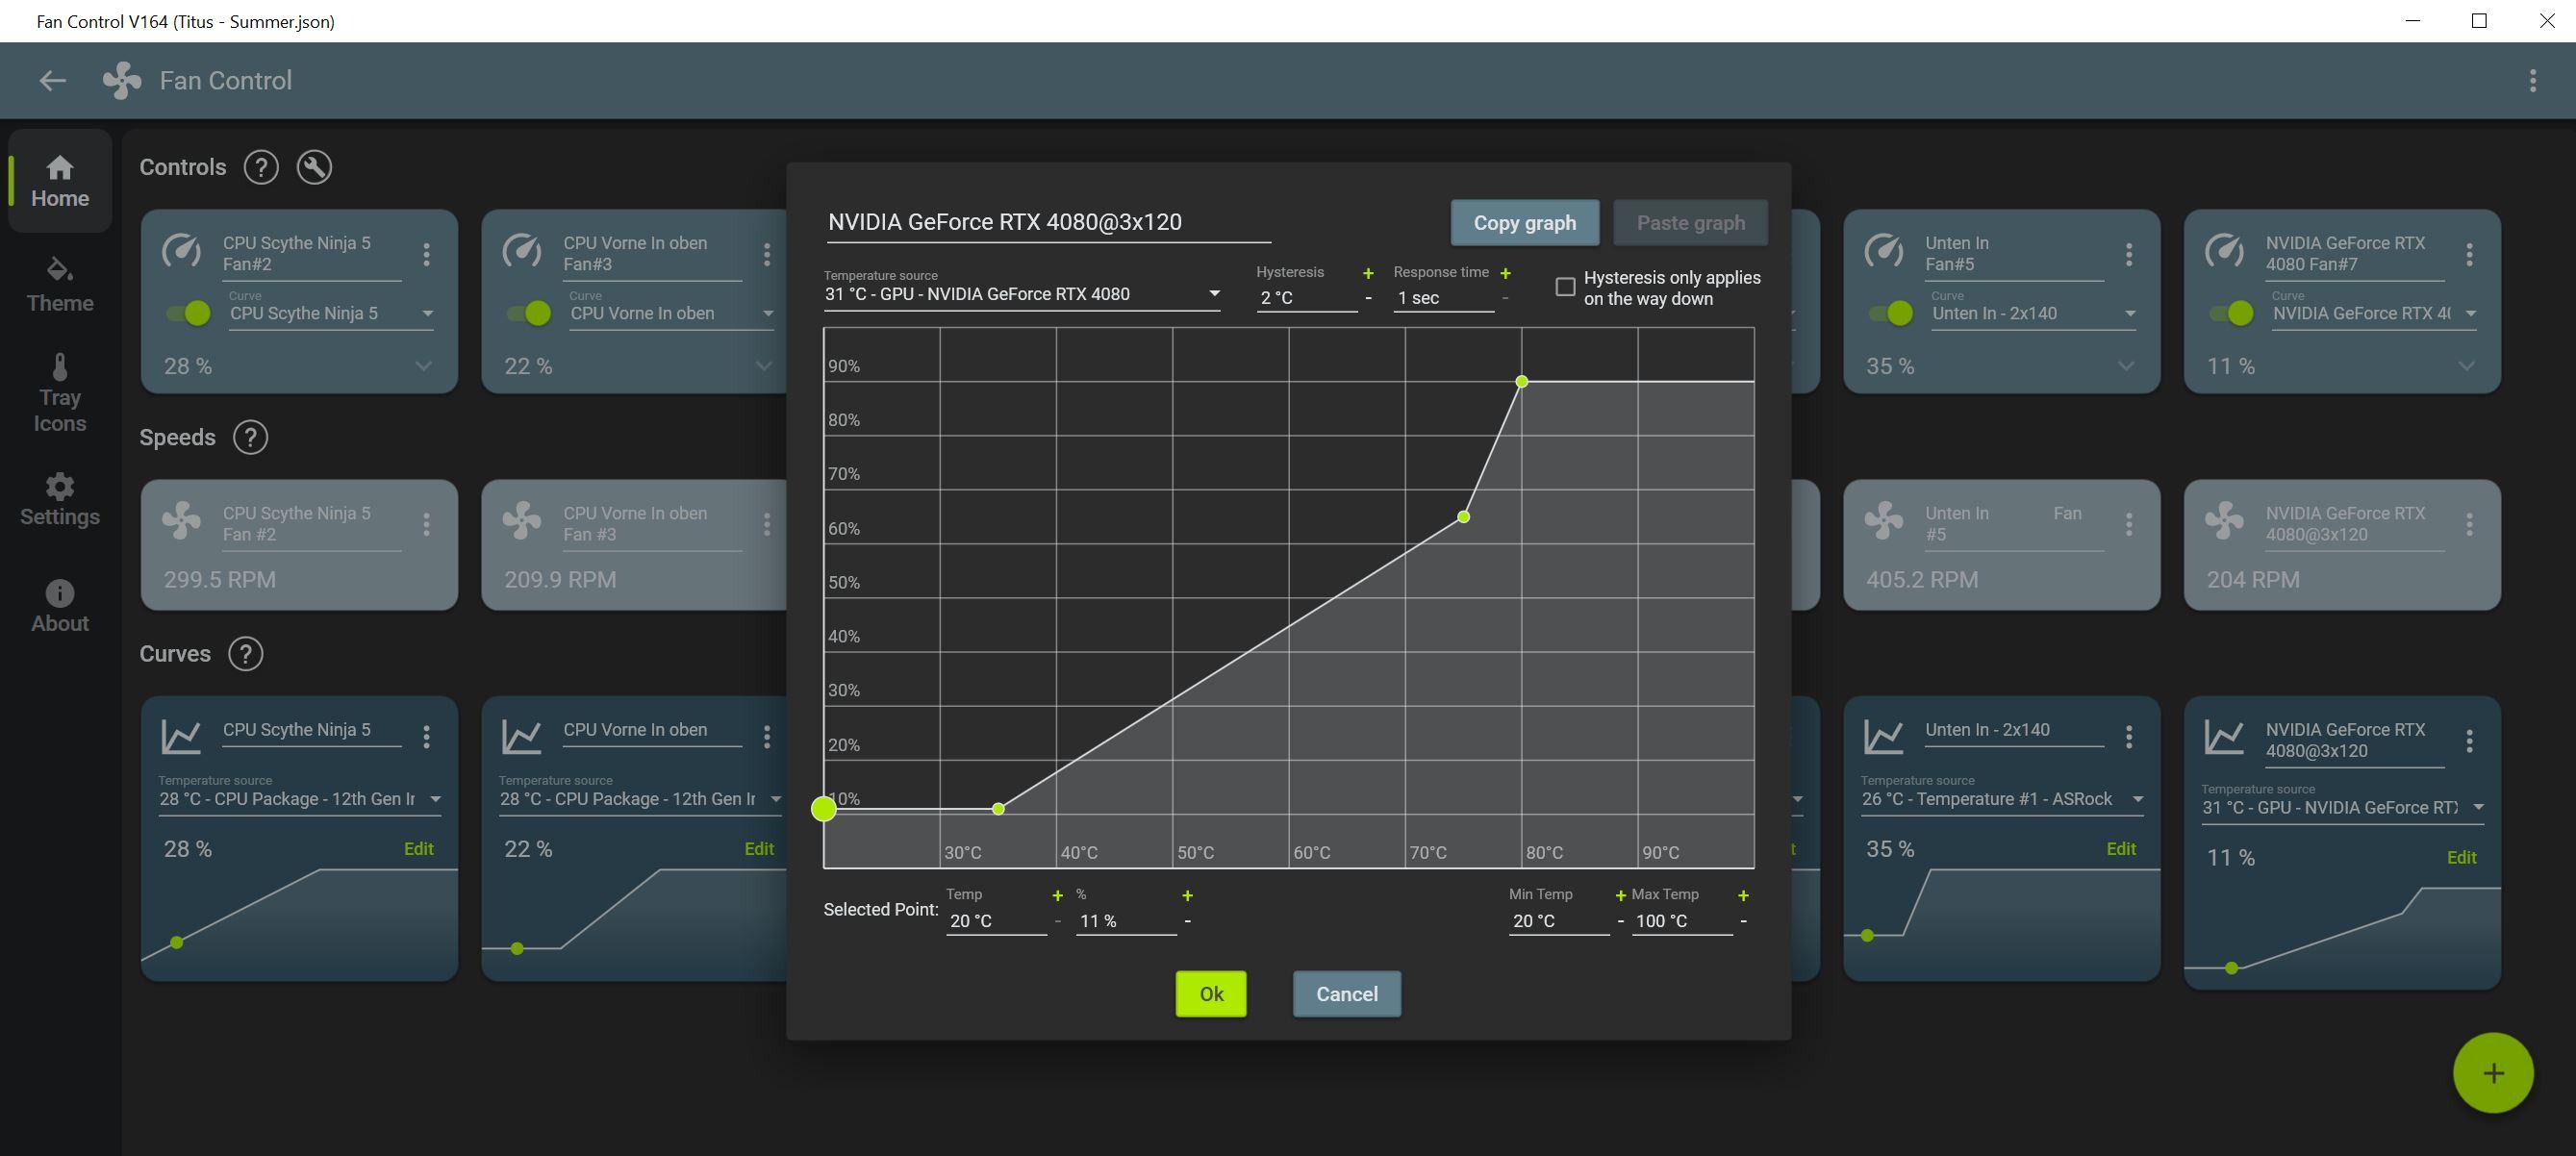
Task: Open menu of CPU Scythe Ninja 5 Fan #2 speed card
Action: (x=426, y=524)
